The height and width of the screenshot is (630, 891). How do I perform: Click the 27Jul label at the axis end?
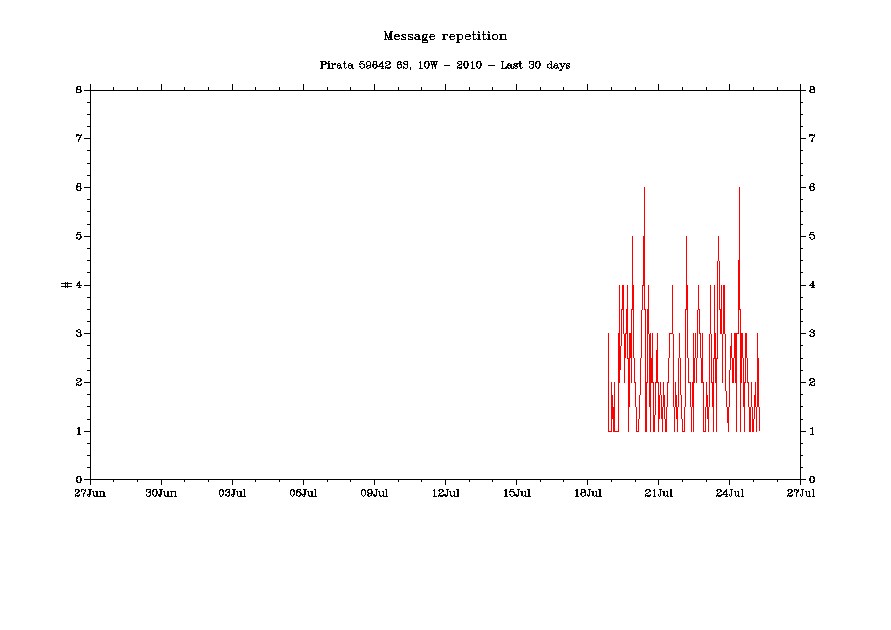click(x=800, y=493)
